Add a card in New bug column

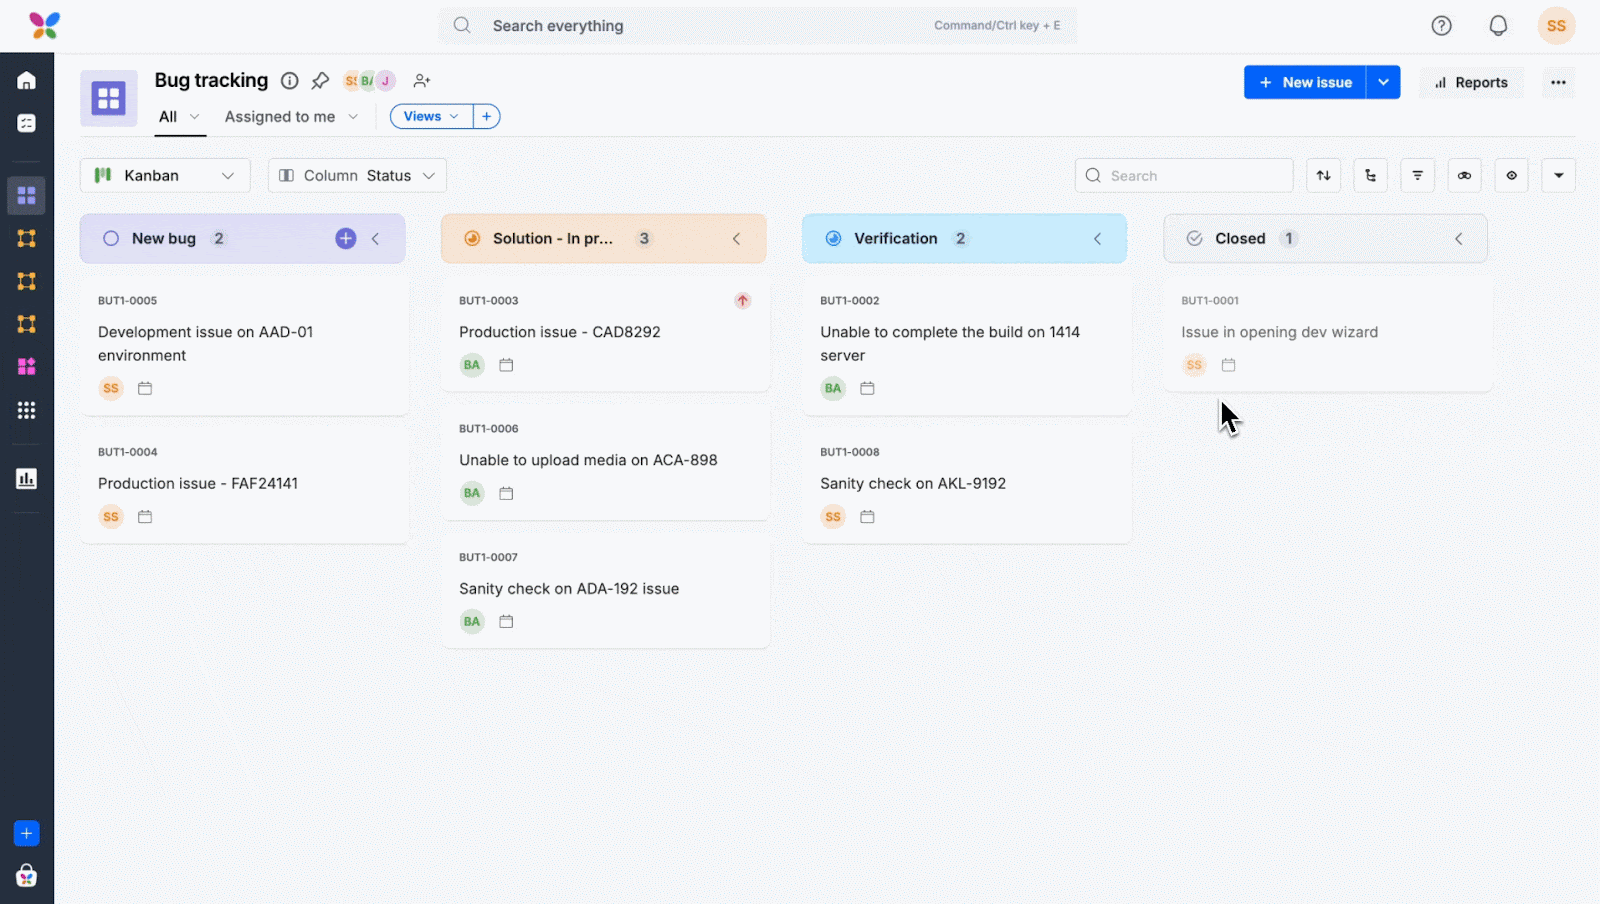point(346,238)
